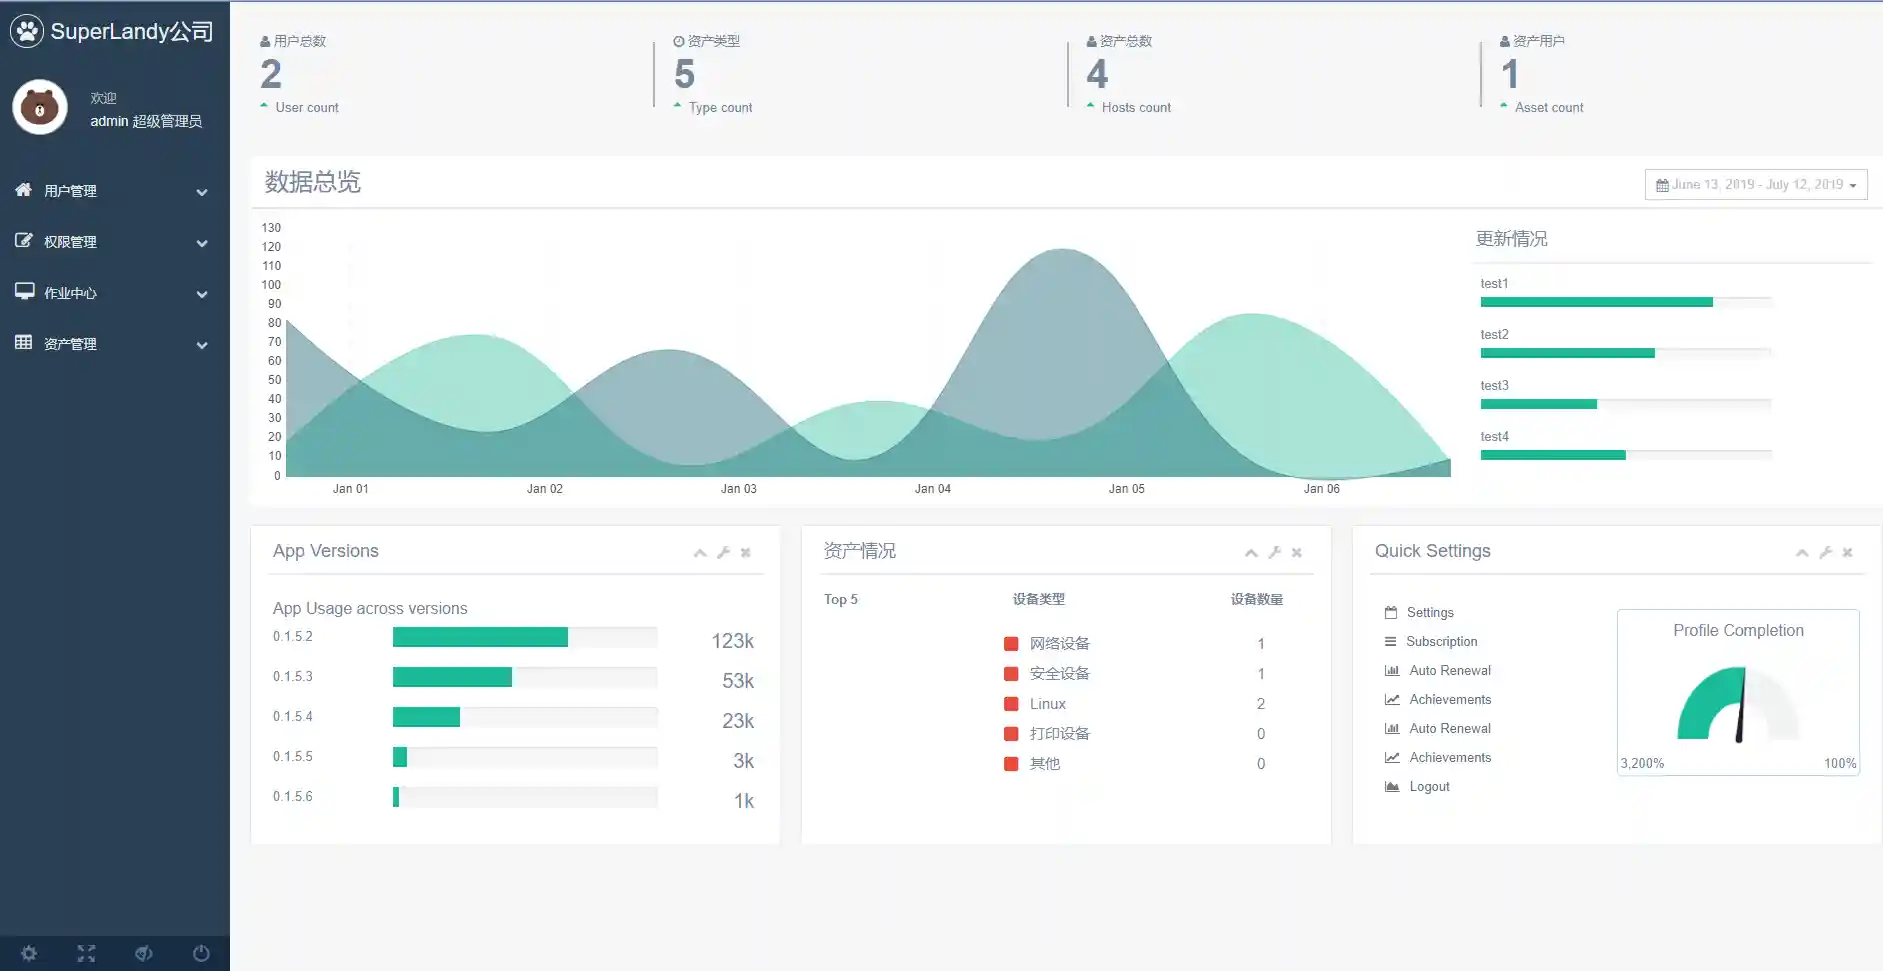Image resolution: width=1883 pixels, height=971 pixels.
Task: Close the 资产情况 panel with the X icon
Action: click(1297, 553)
